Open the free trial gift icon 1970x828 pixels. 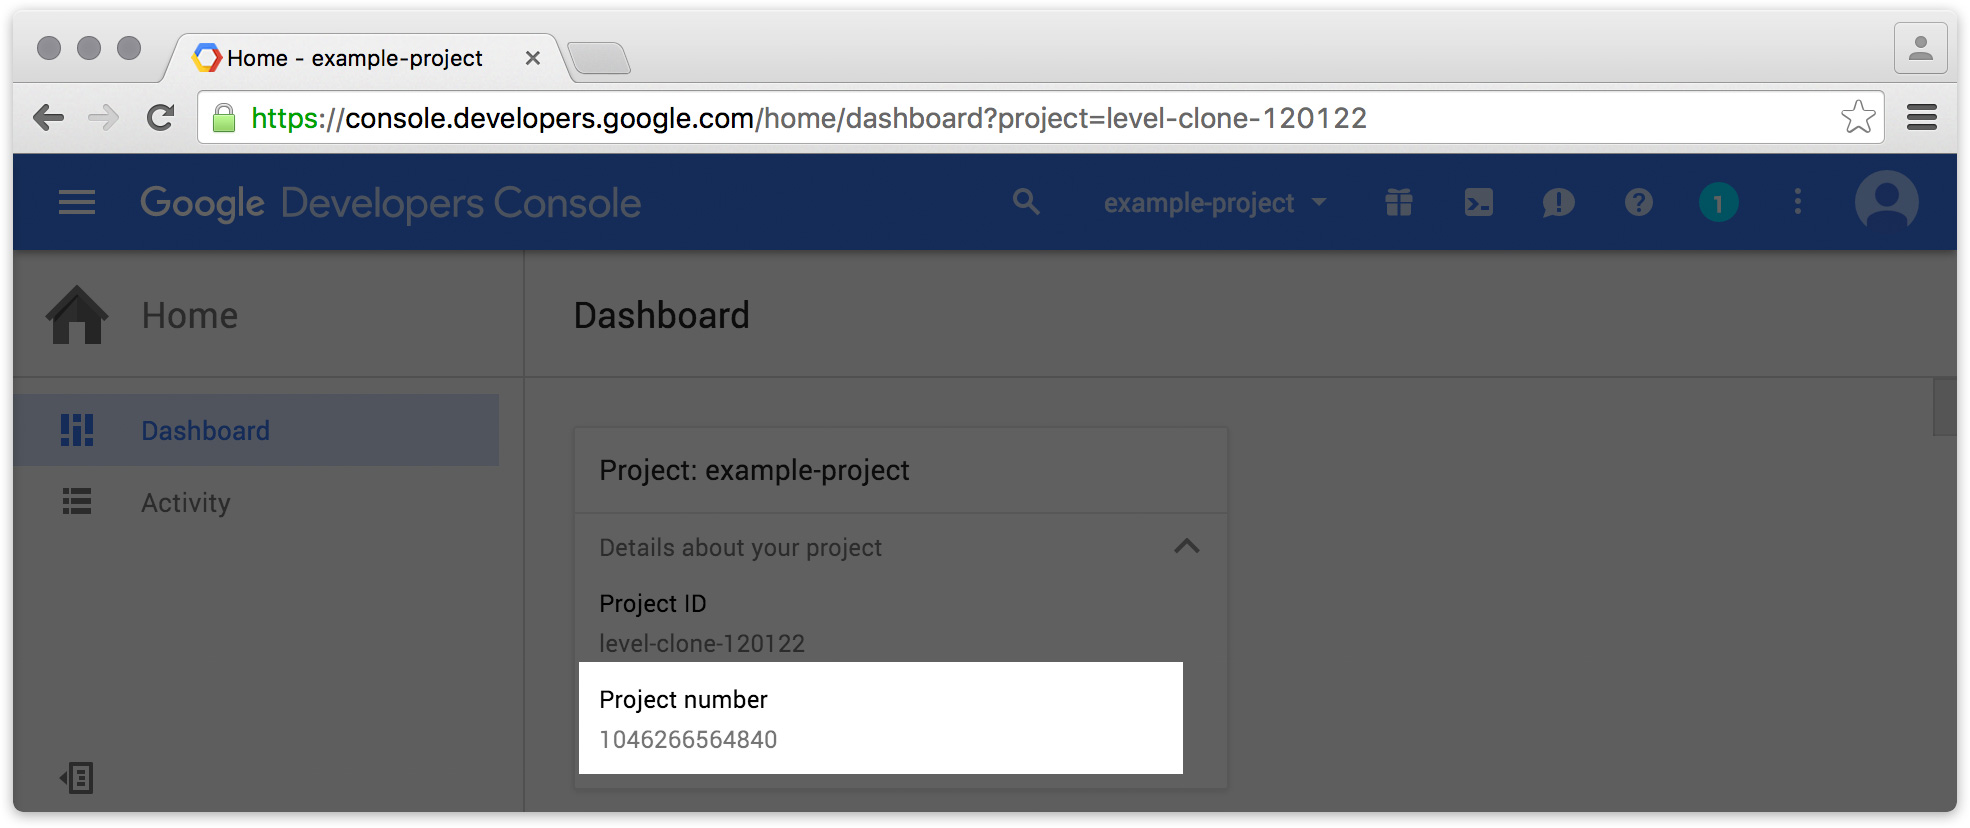point(1399,203)
